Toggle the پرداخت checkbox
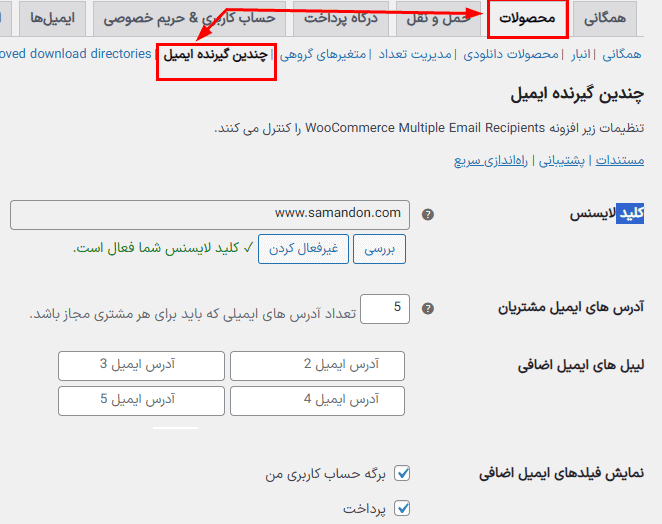The width and height of the screenshot is (662, 524). point(402,508)
